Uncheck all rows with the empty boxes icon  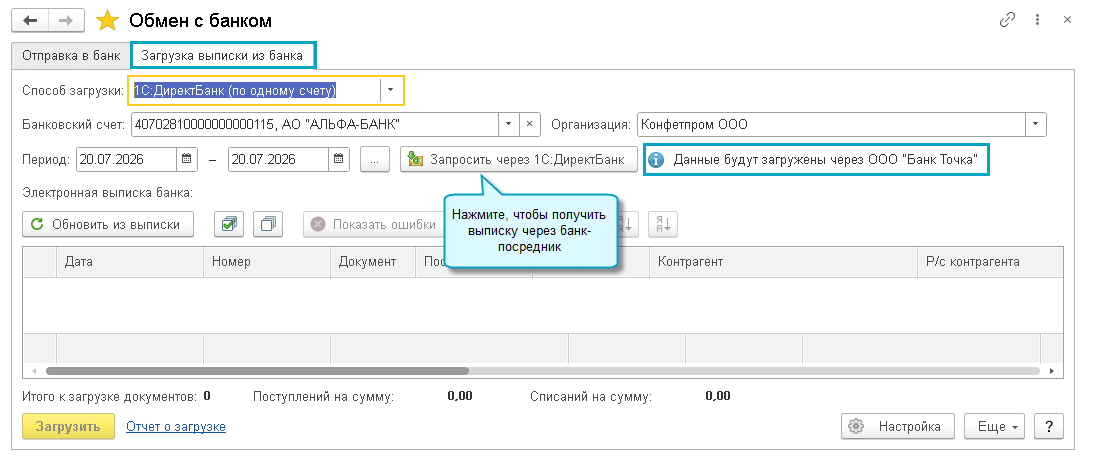click(267, 225)
